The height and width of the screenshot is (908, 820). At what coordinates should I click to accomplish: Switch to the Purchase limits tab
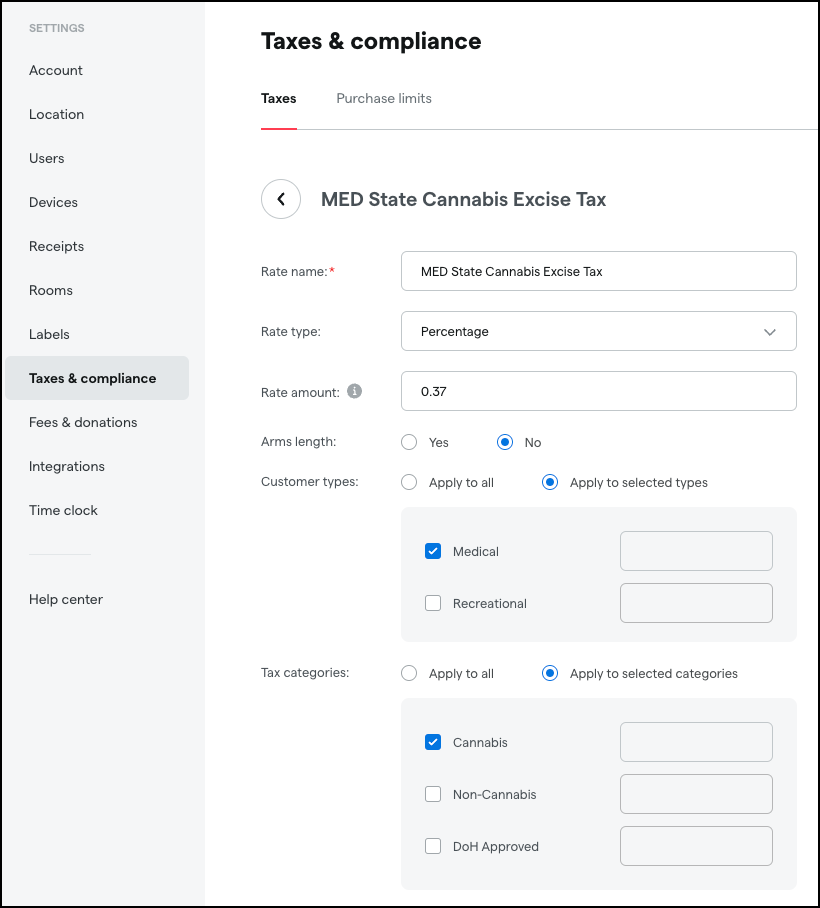pyautogui.click(x=384, y=98)
